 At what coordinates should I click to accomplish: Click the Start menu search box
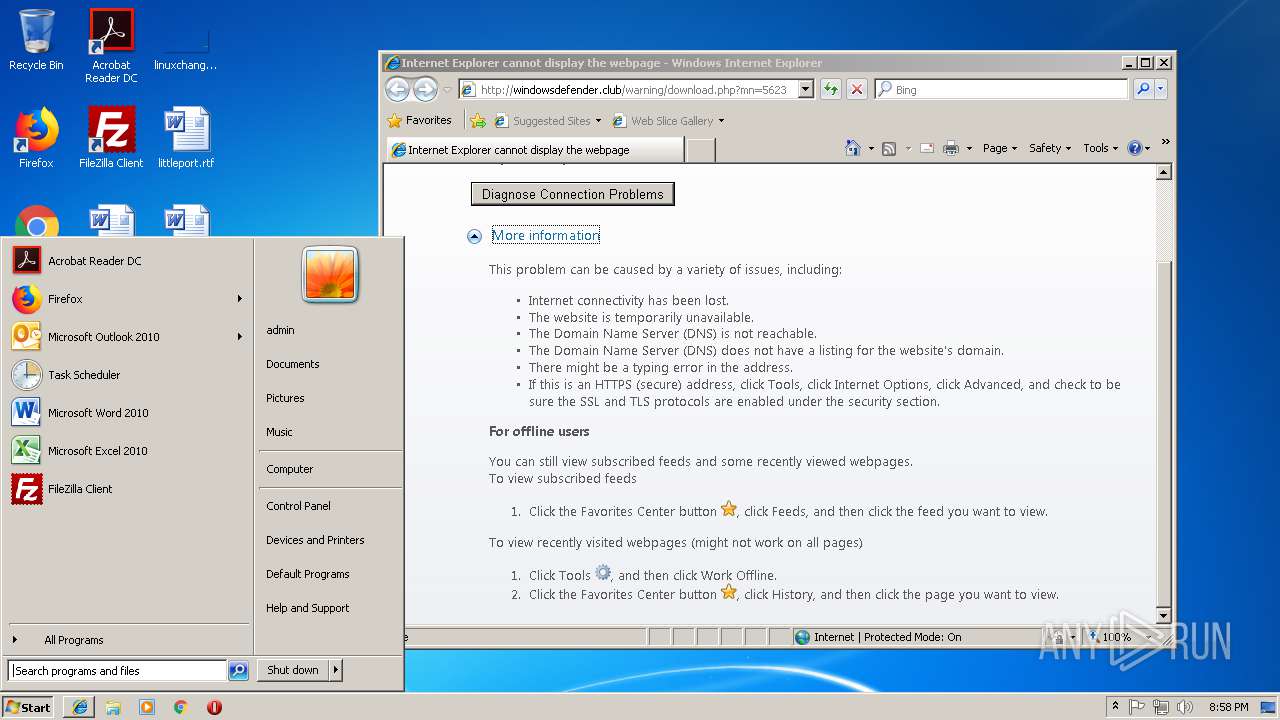117,671
